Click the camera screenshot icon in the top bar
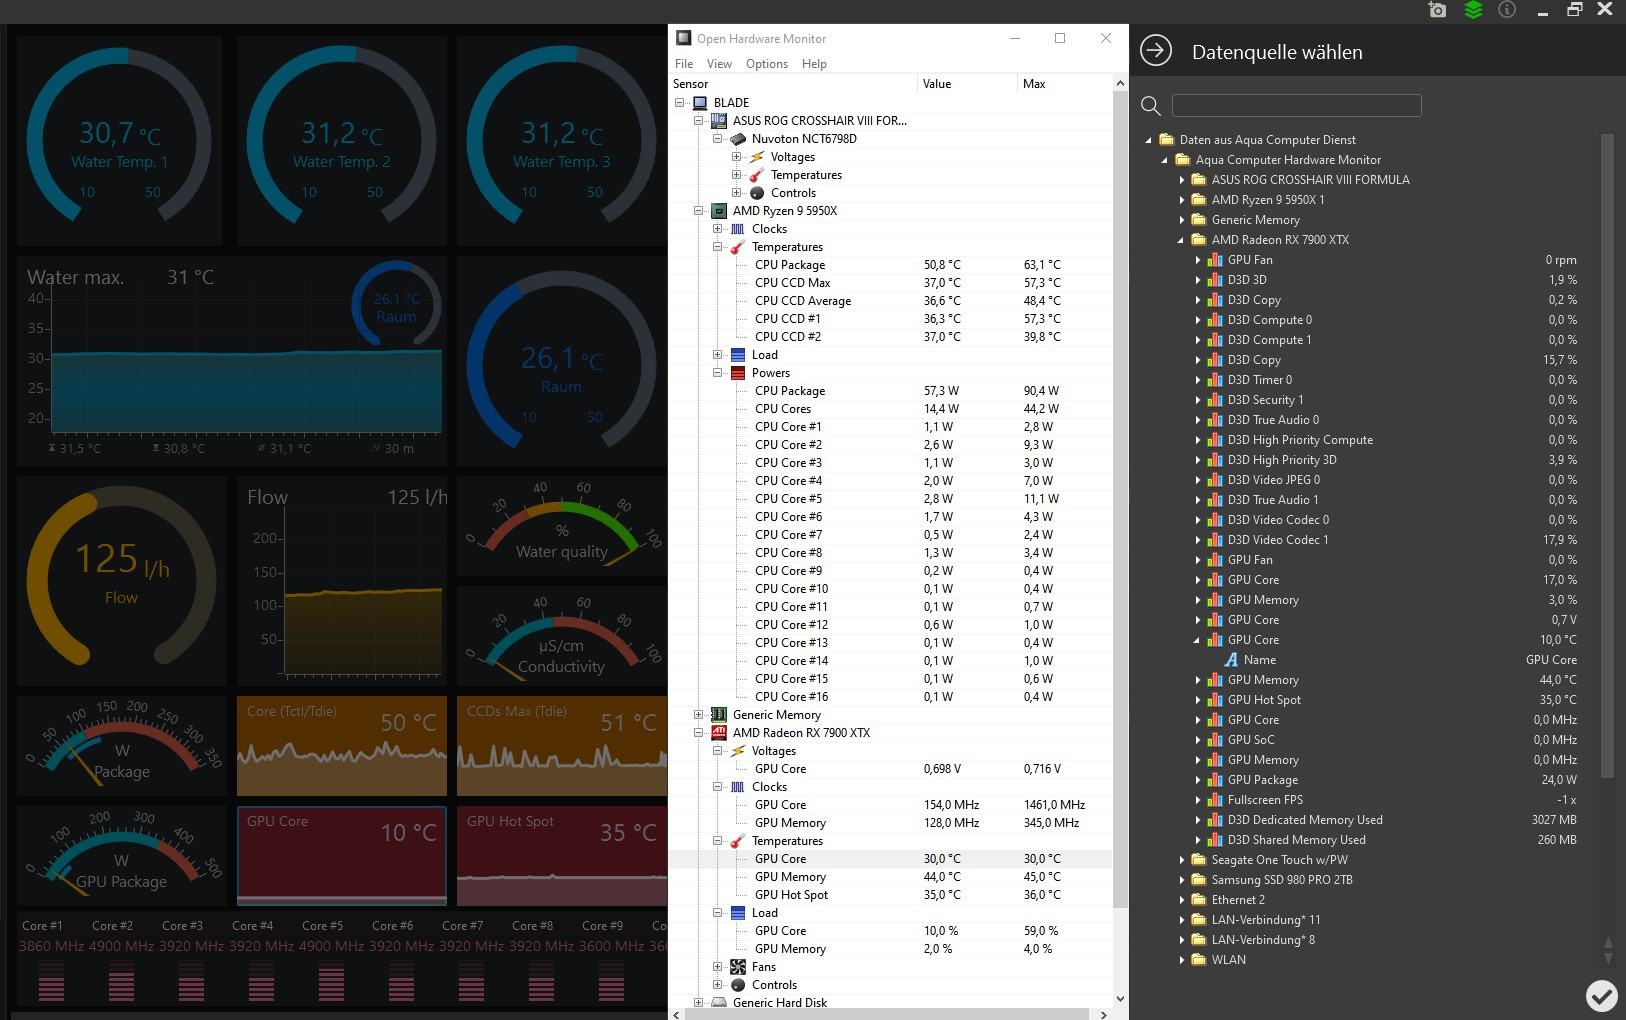1626x1020 pixels. point(1437,10)
